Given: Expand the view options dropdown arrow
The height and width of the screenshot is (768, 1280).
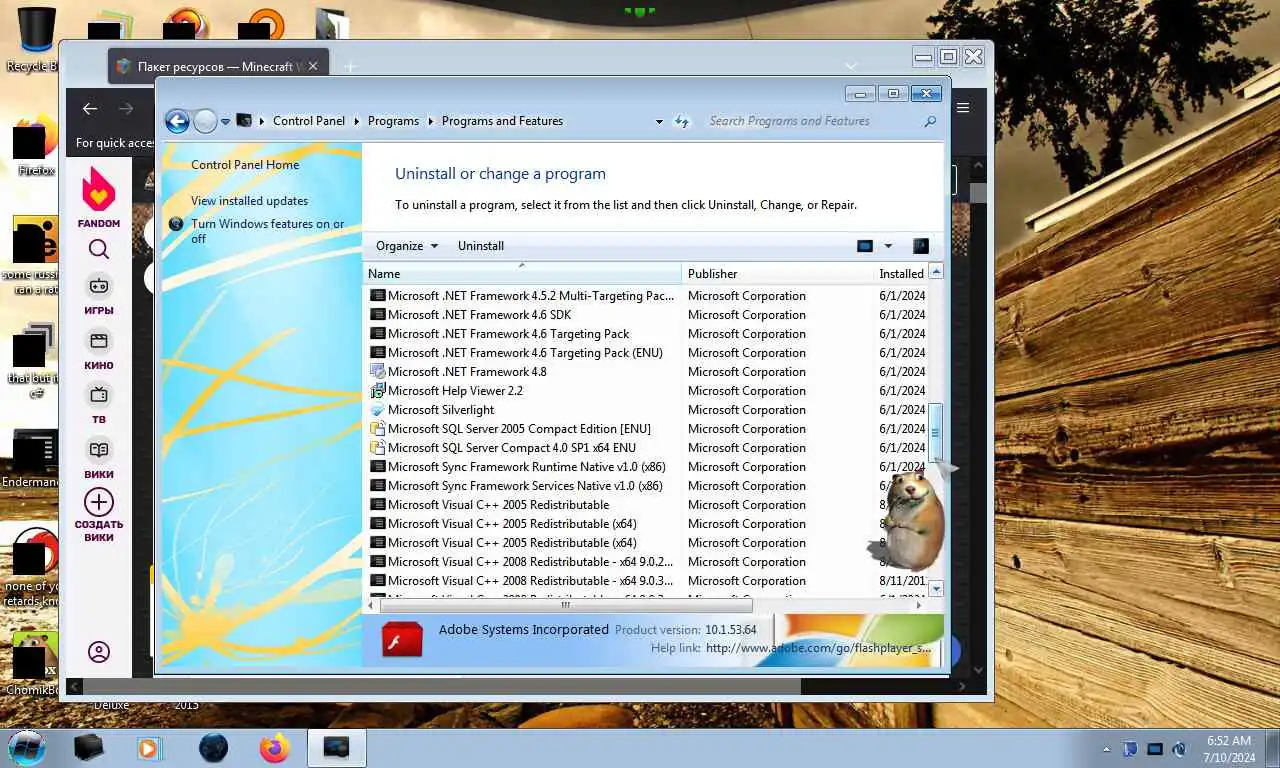Looking at the screenshot, I should pyautogui.click(x=888, y=246).
